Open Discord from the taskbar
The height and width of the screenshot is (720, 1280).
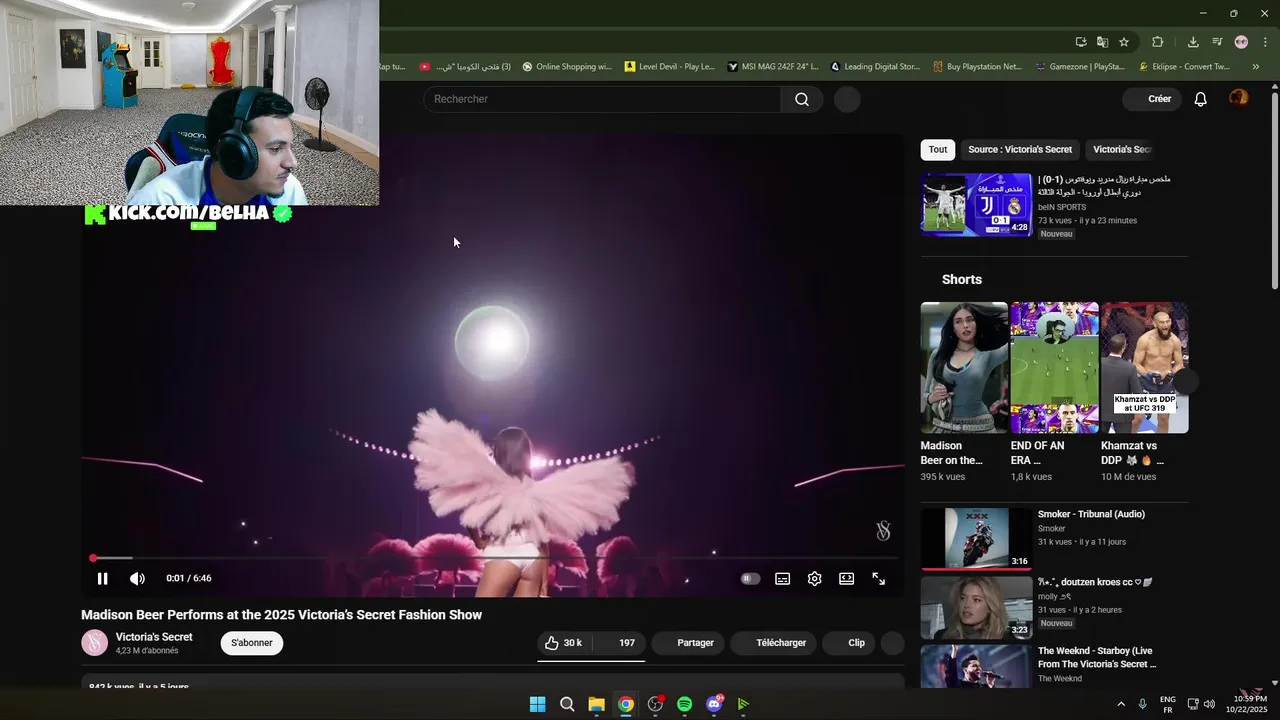(x=714, y=704)
